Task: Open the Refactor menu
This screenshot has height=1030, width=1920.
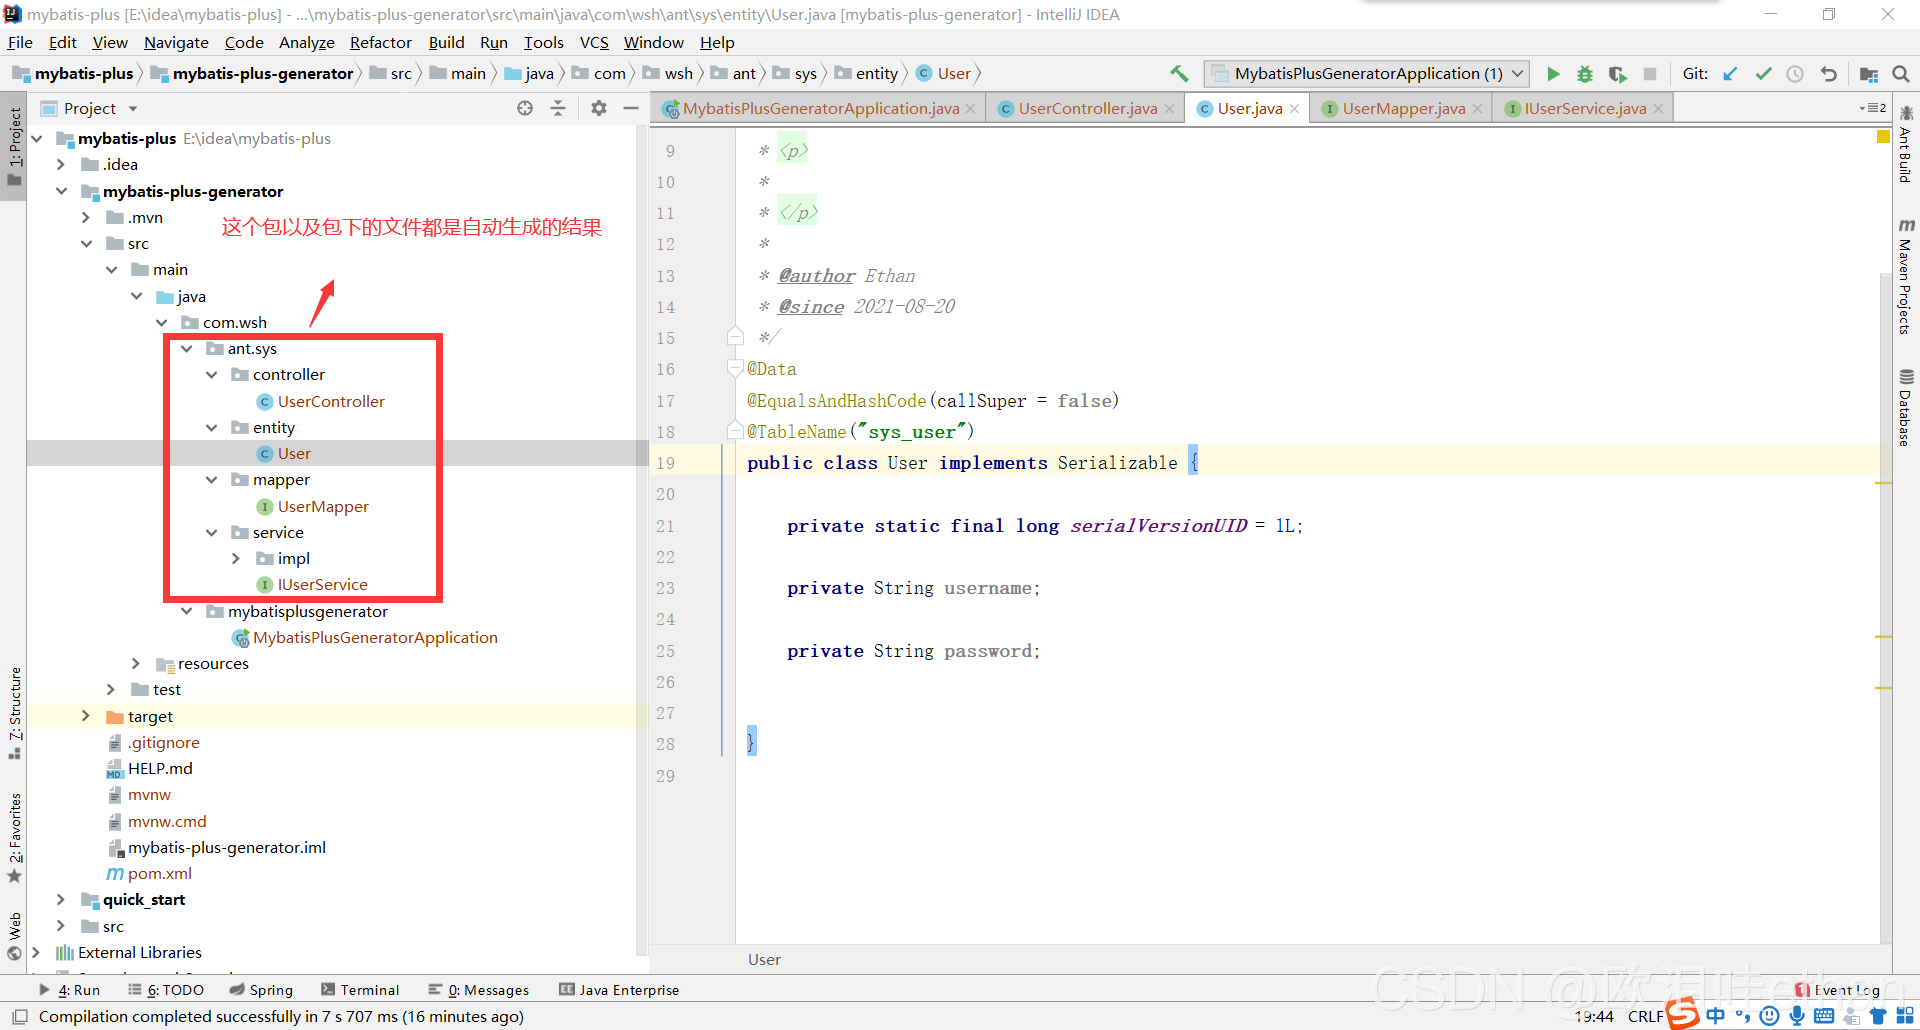Action: [x=381, y=42]
